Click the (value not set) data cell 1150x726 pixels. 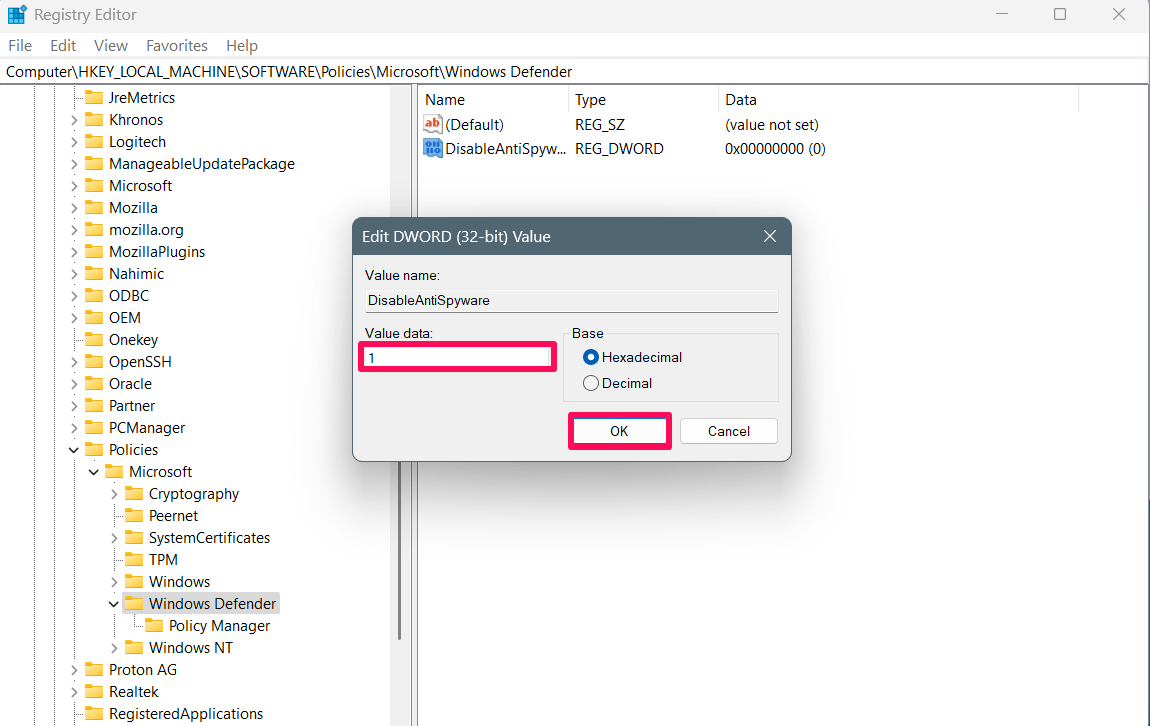772,125
